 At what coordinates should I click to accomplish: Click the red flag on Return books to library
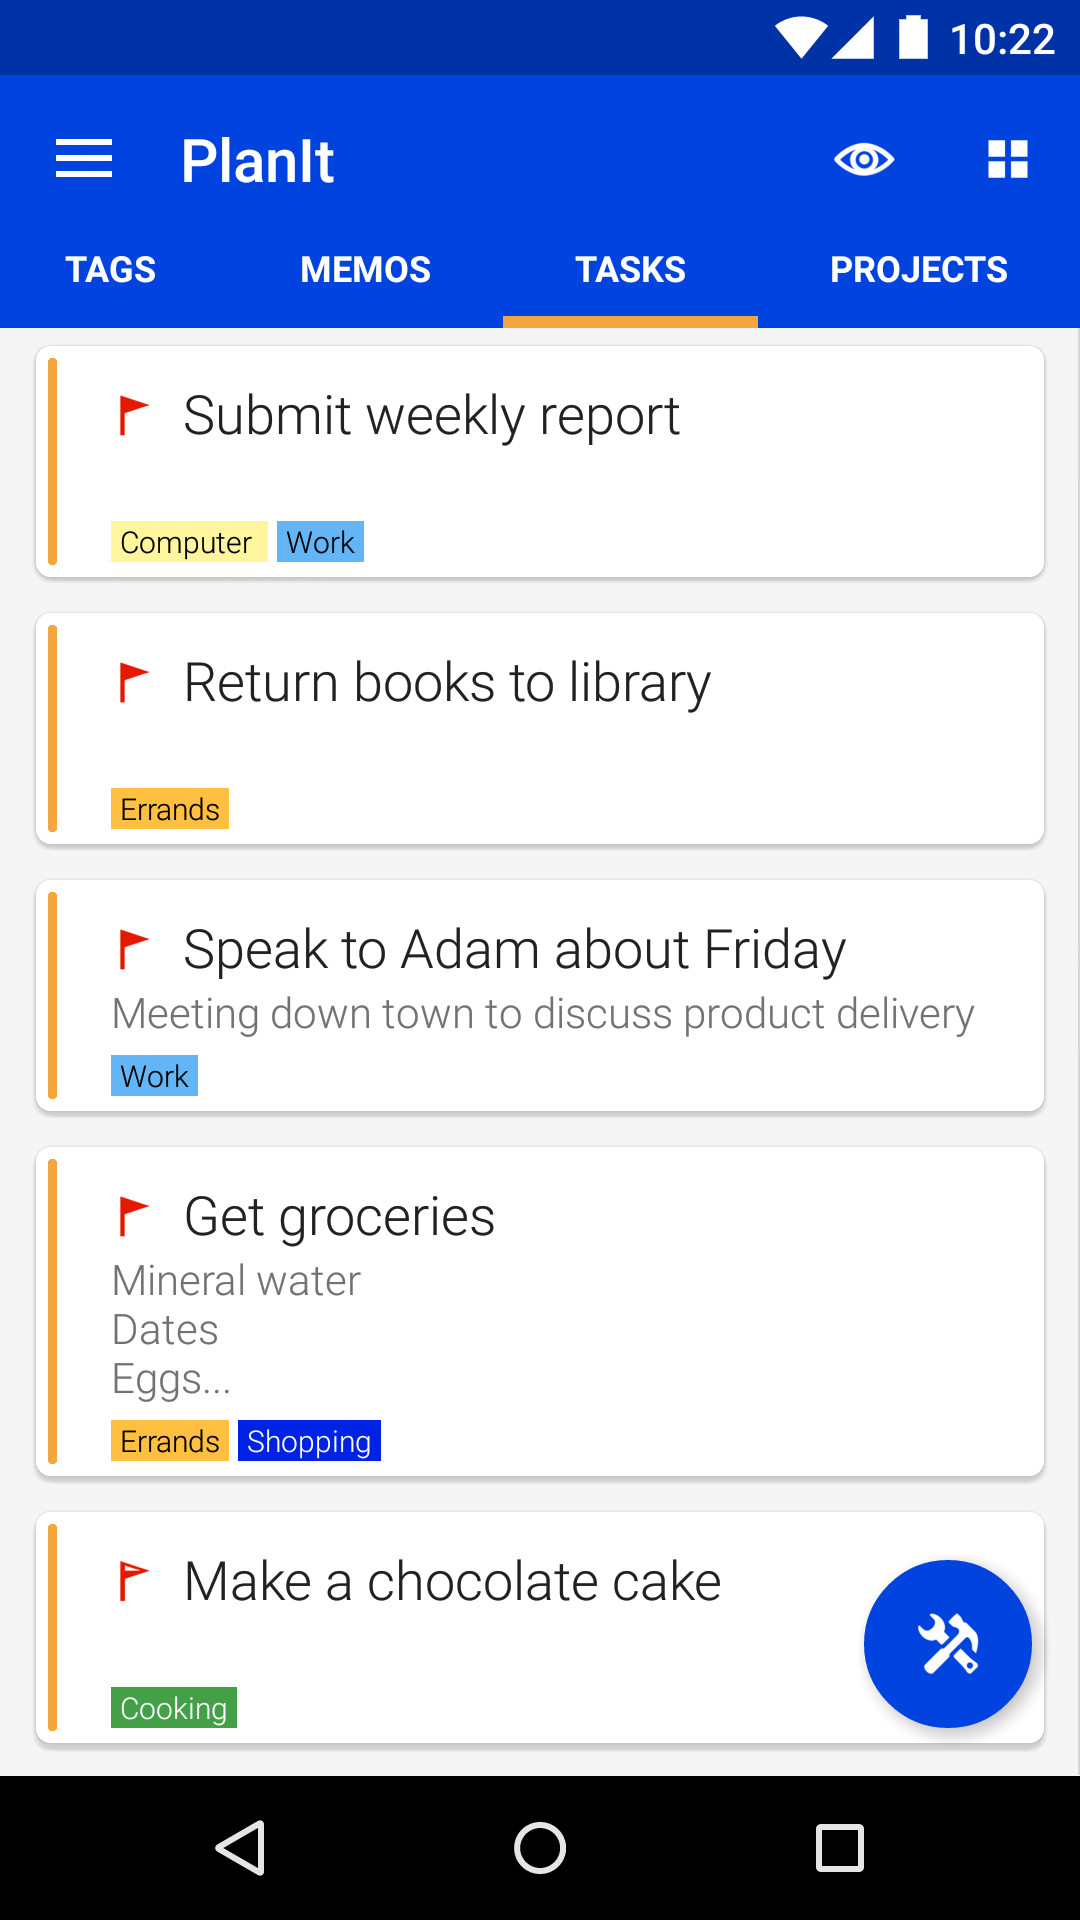point(133,682)
